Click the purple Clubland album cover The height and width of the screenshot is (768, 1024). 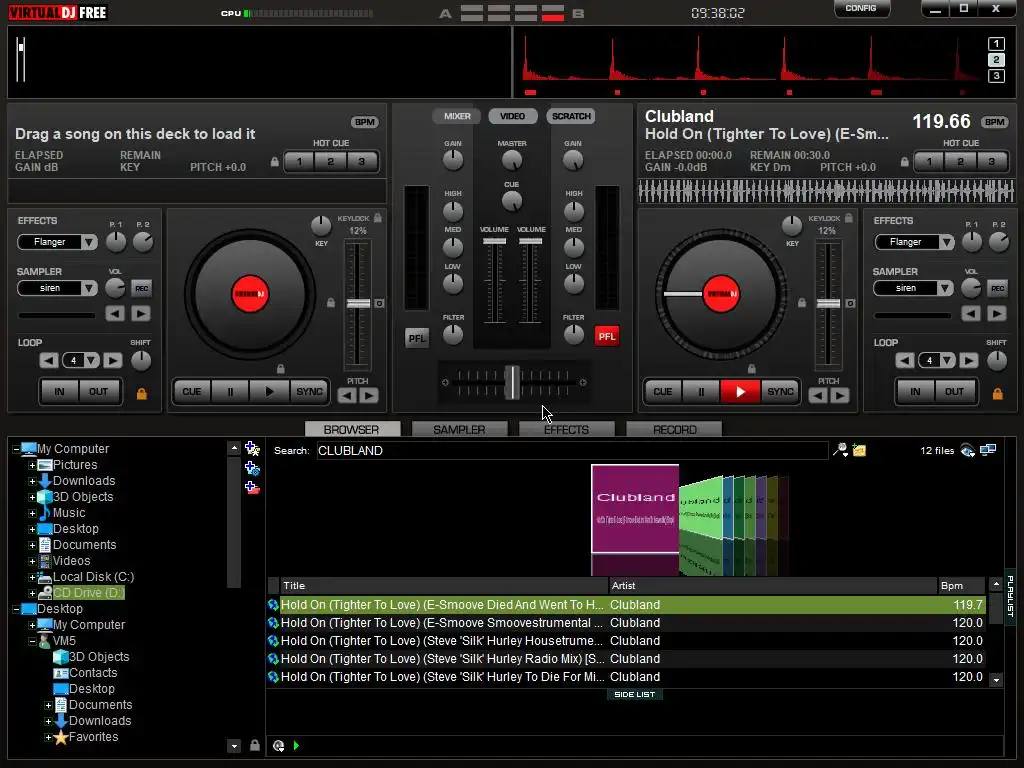pos(635,509)
